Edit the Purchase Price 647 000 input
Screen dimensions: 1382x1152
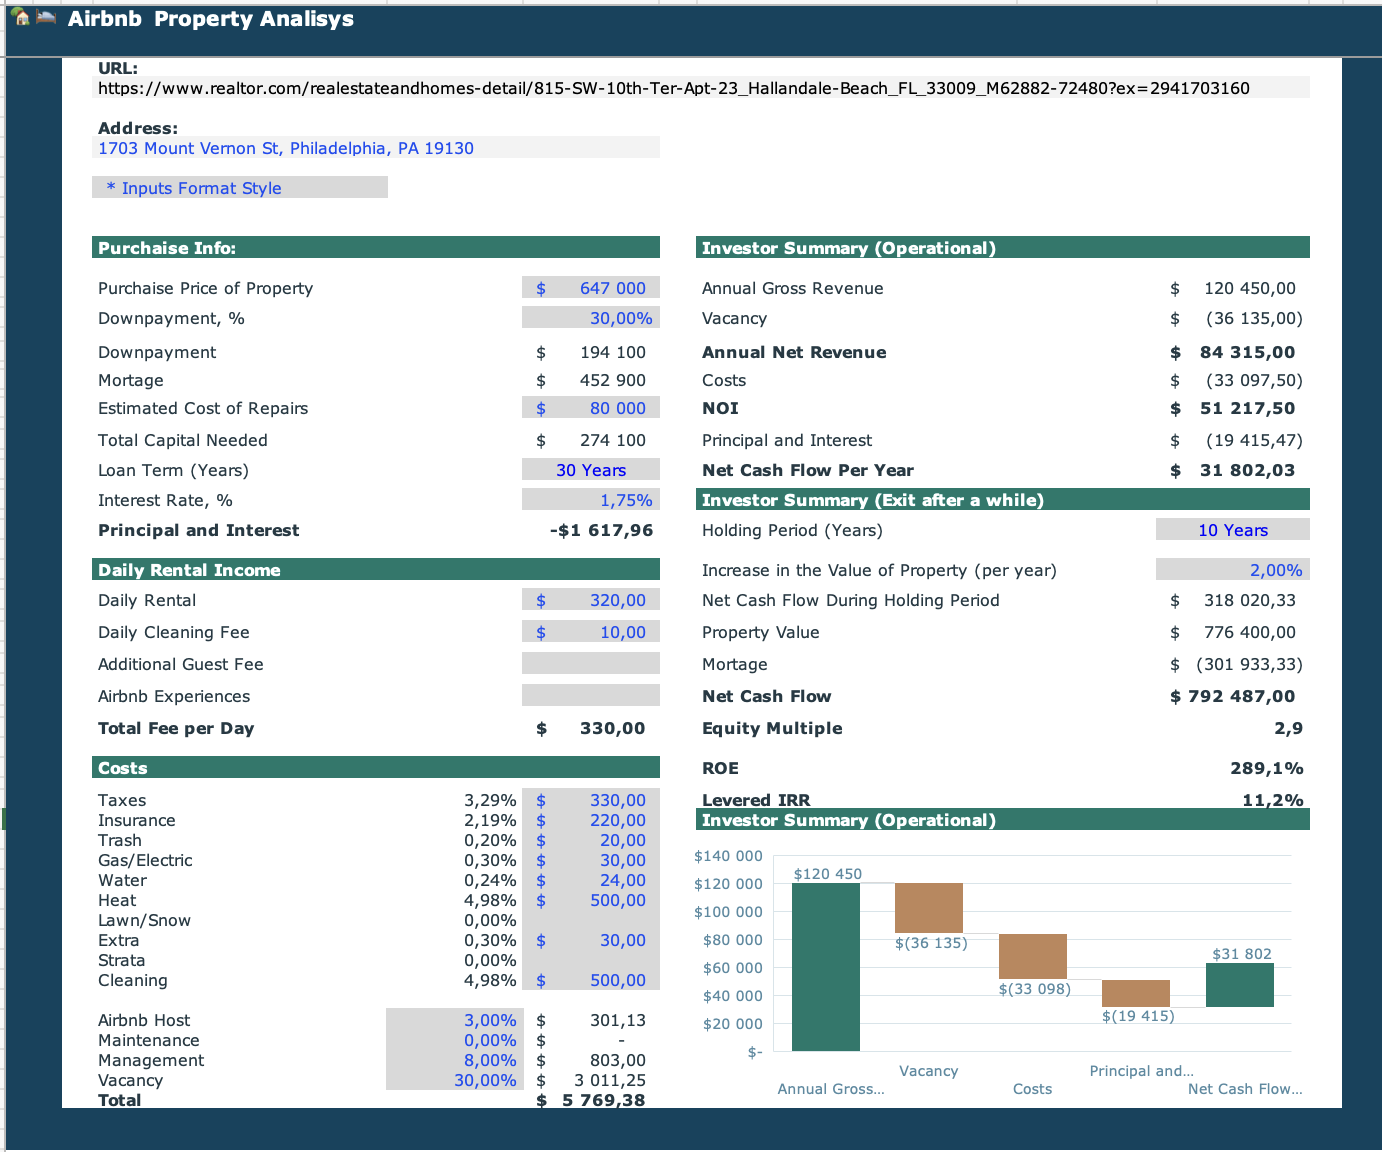pos(591,288)
